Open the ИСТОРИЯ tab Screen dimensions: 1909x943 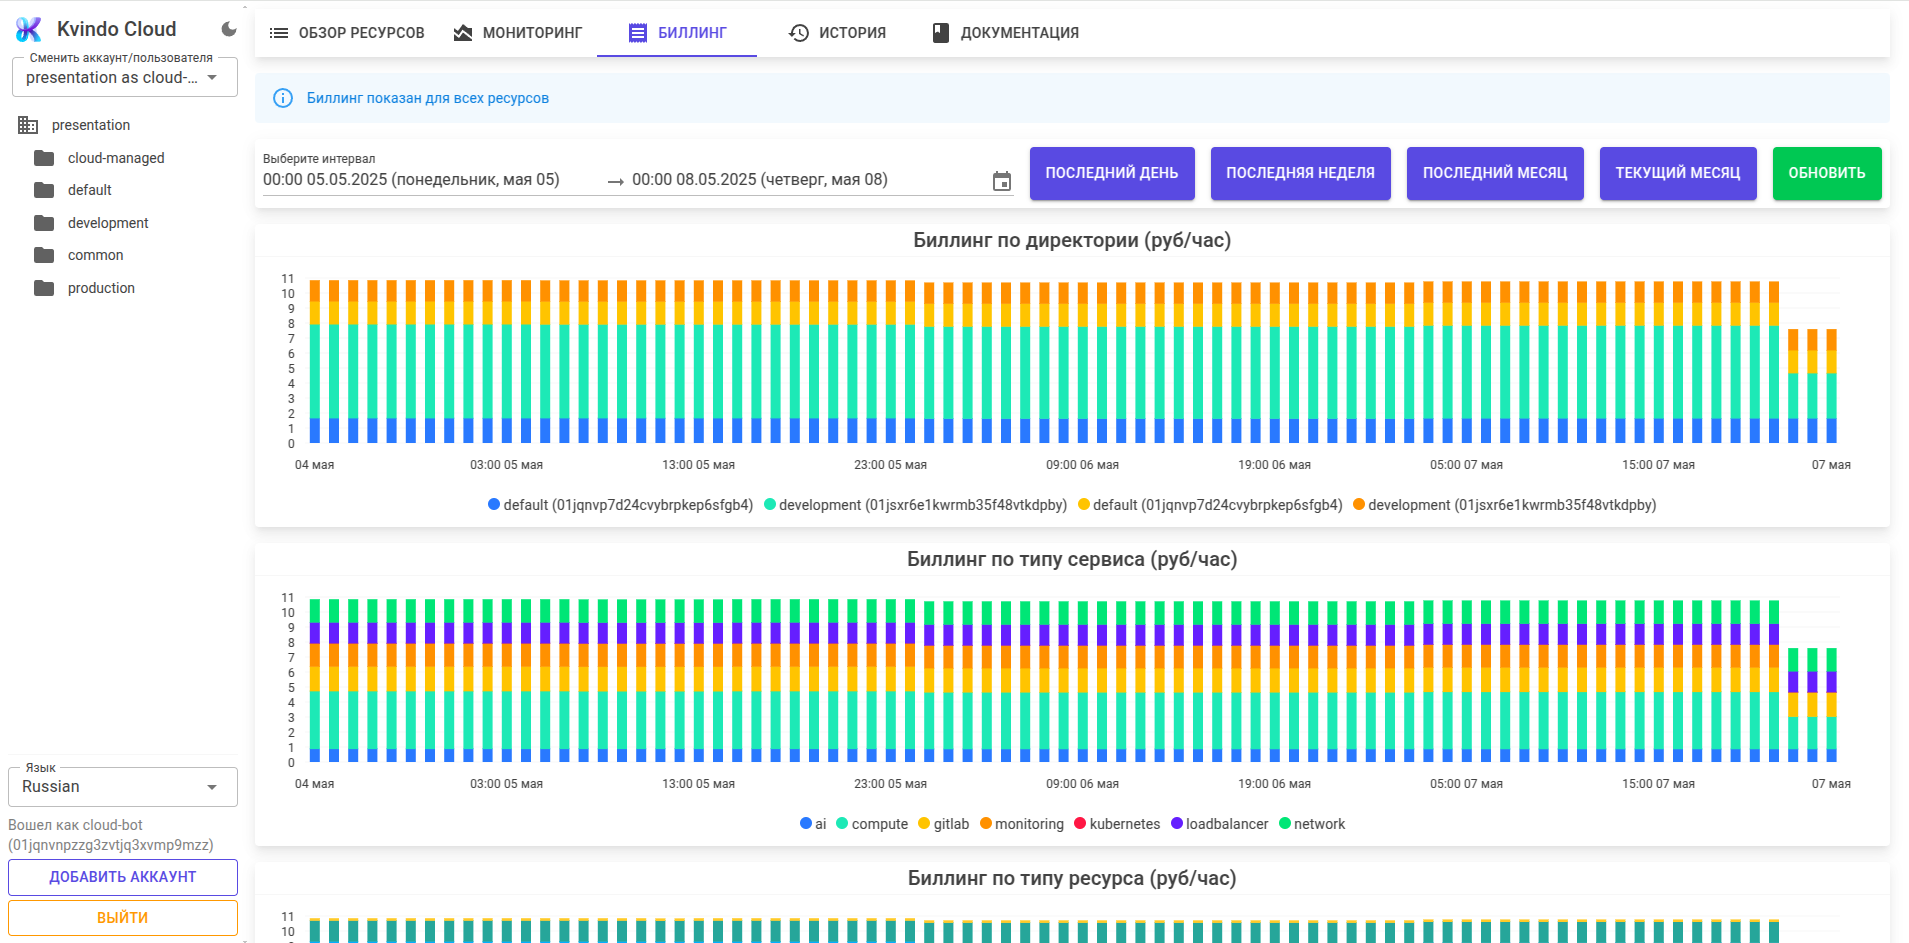[x=837, y=33]
